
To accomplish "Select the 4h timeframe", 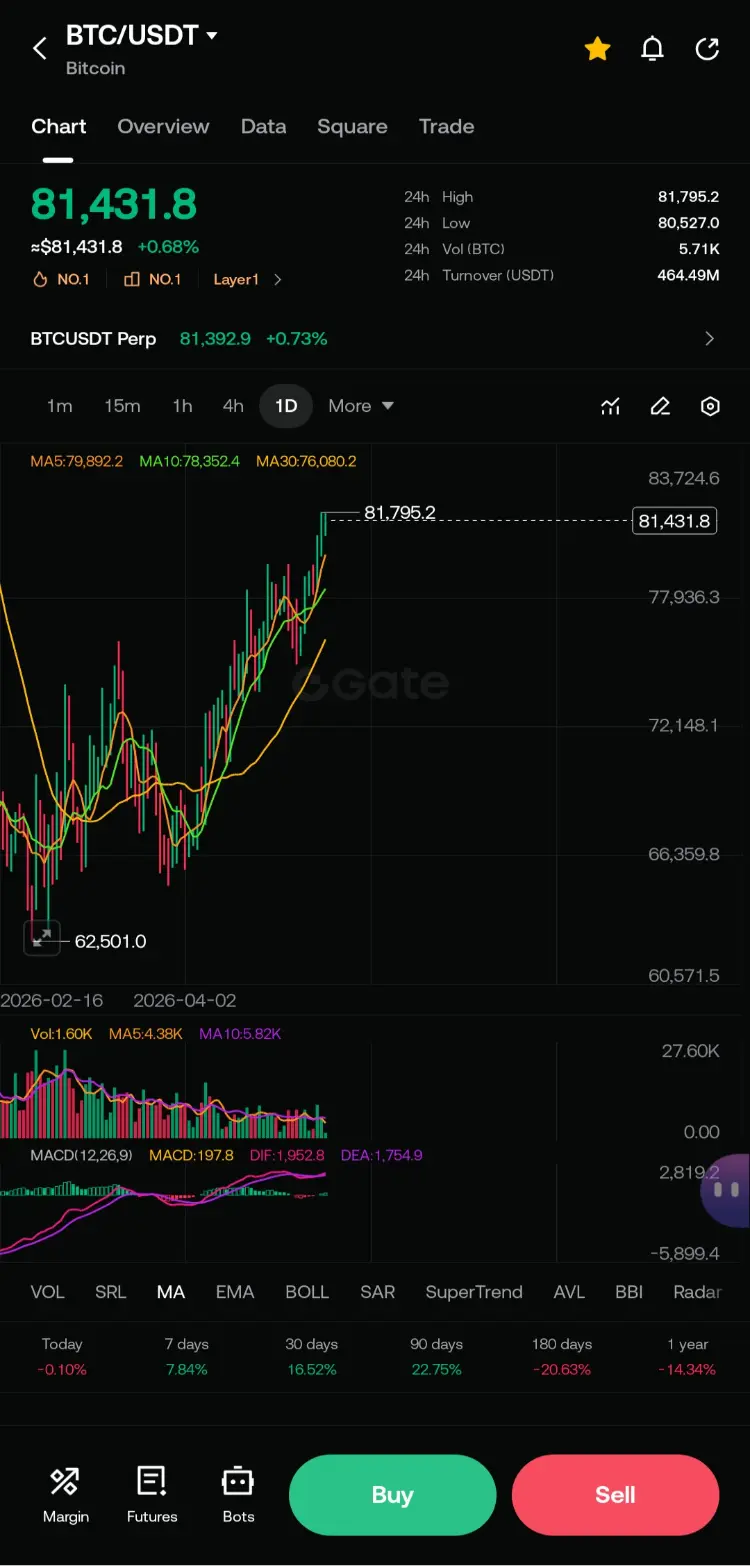I will pos(233,406).
